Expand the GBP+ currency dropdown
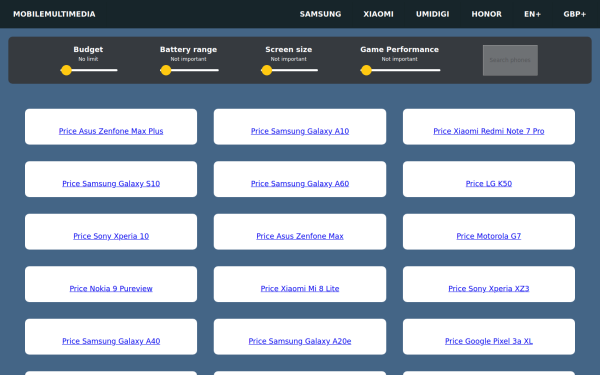Image resolution: width=600 pixels, height=375 pixels. tap(574, 14)
